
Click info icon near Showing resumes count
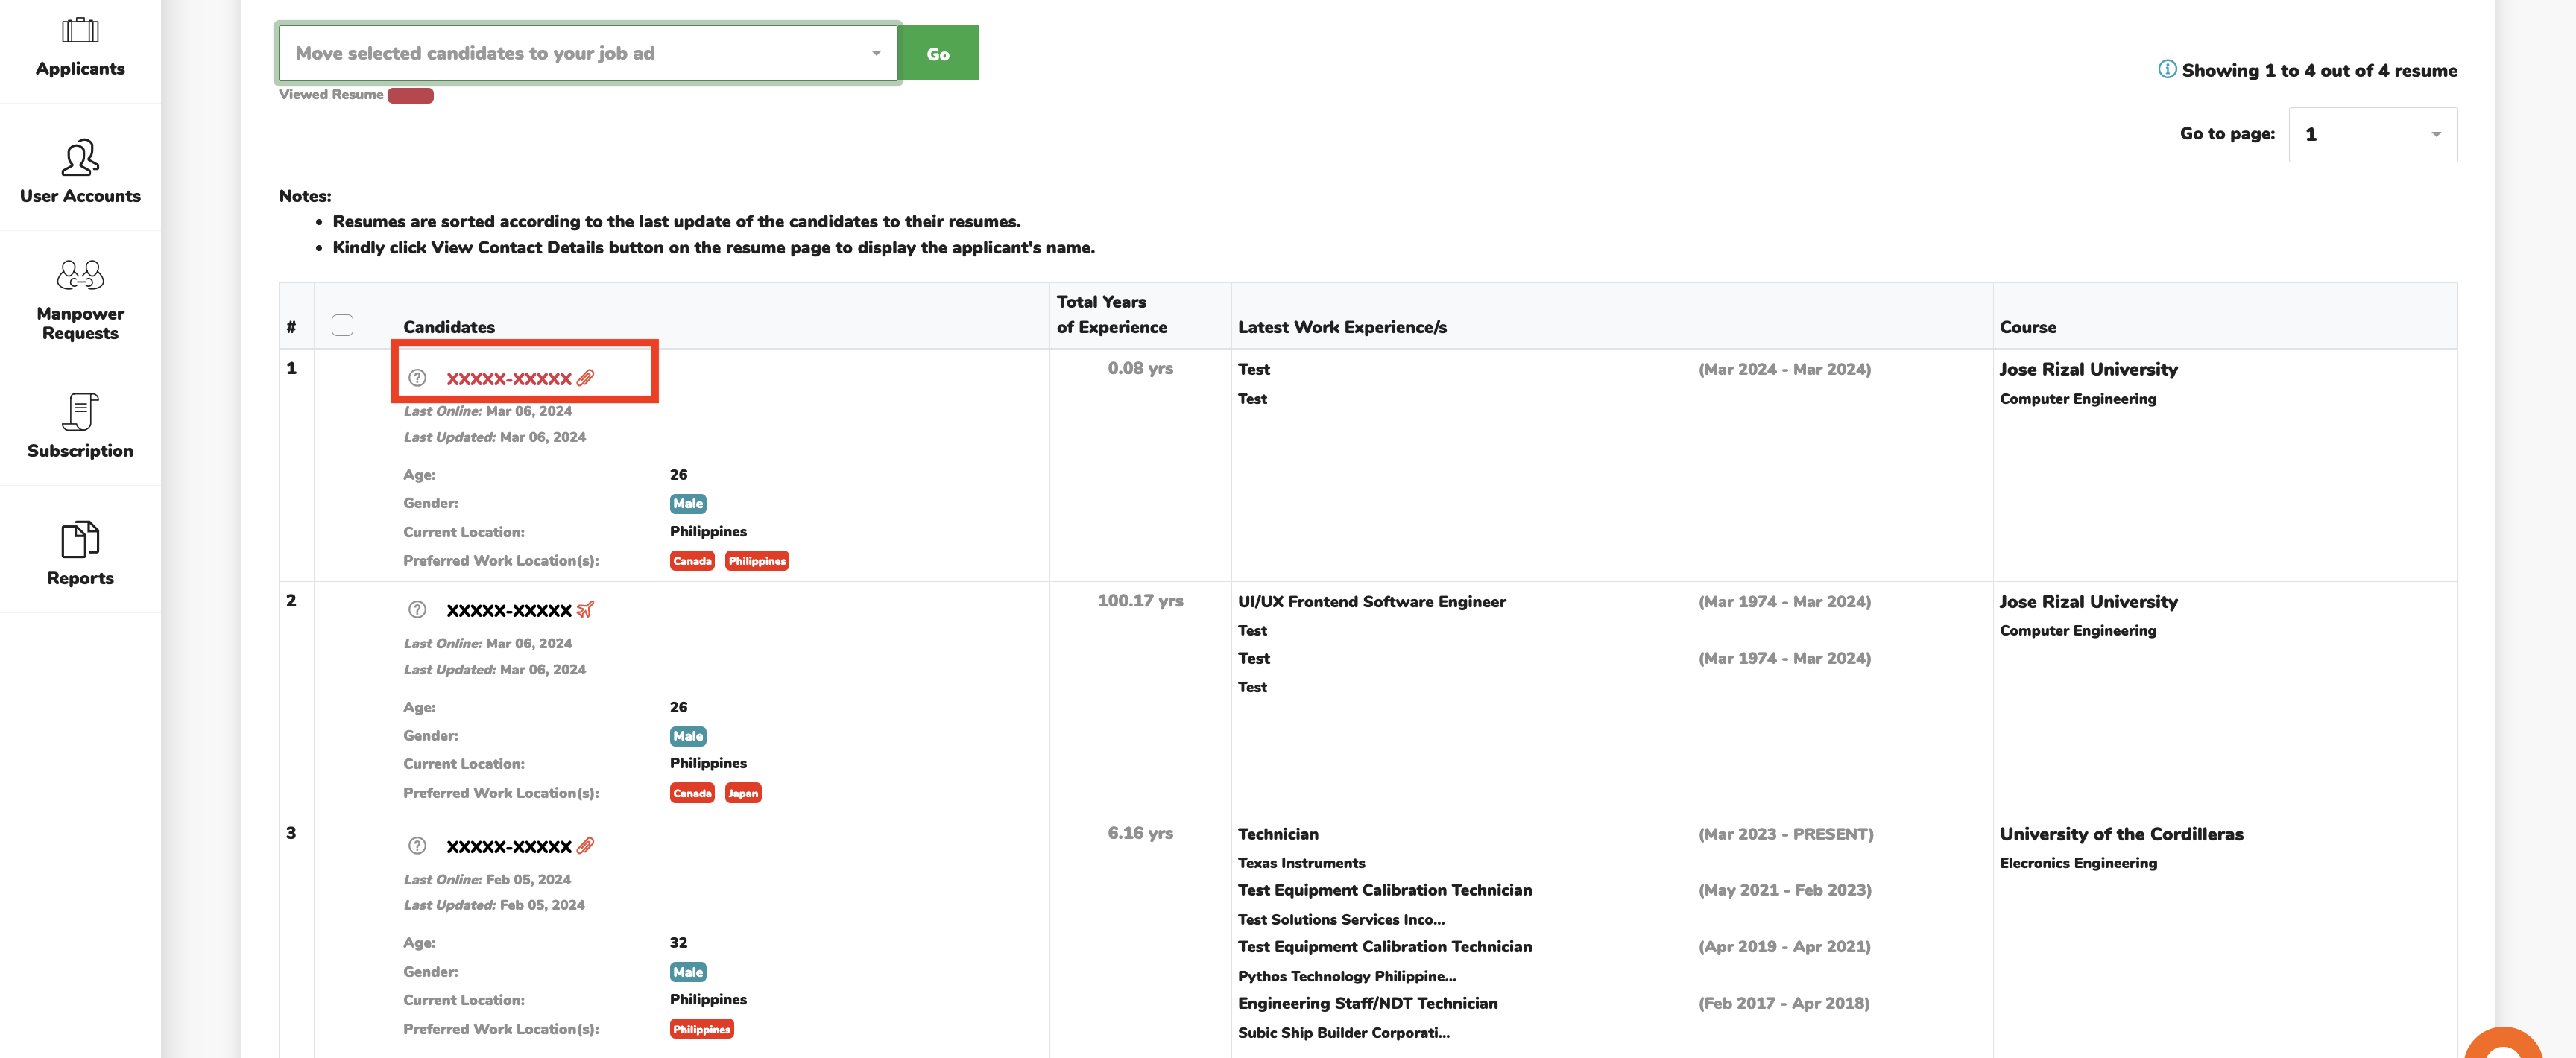pyautogui.click(x=2166, y=69)
